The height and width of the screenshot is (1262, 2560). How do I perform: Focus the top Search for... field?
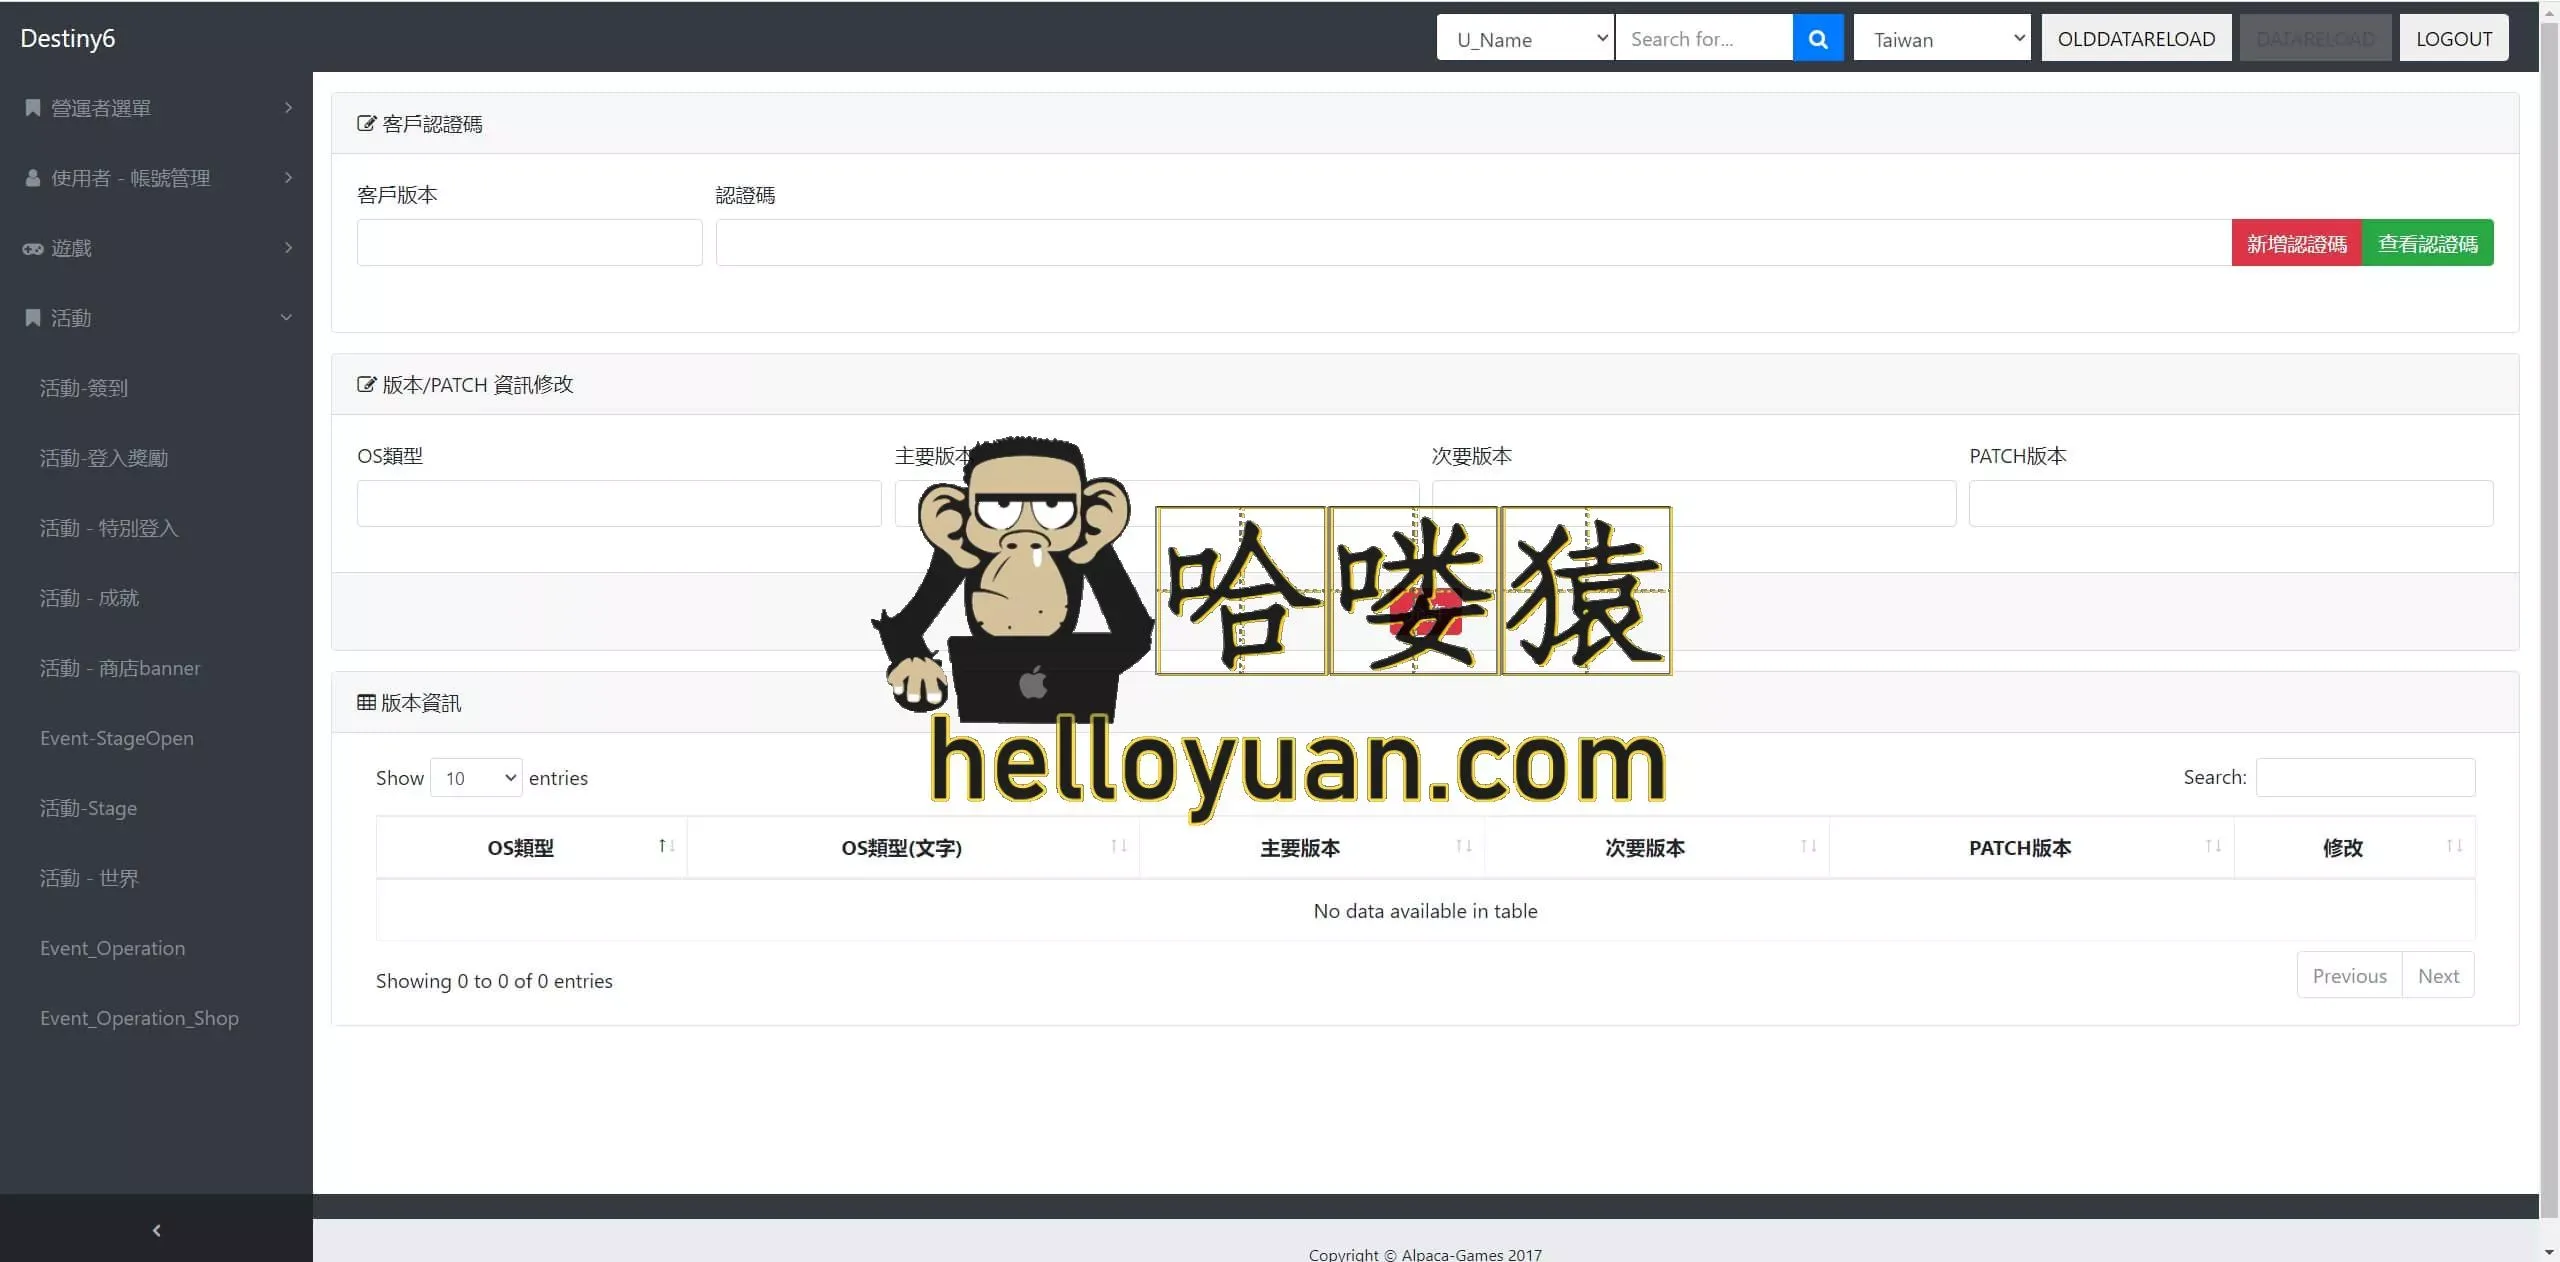[x=1704, y=38]
